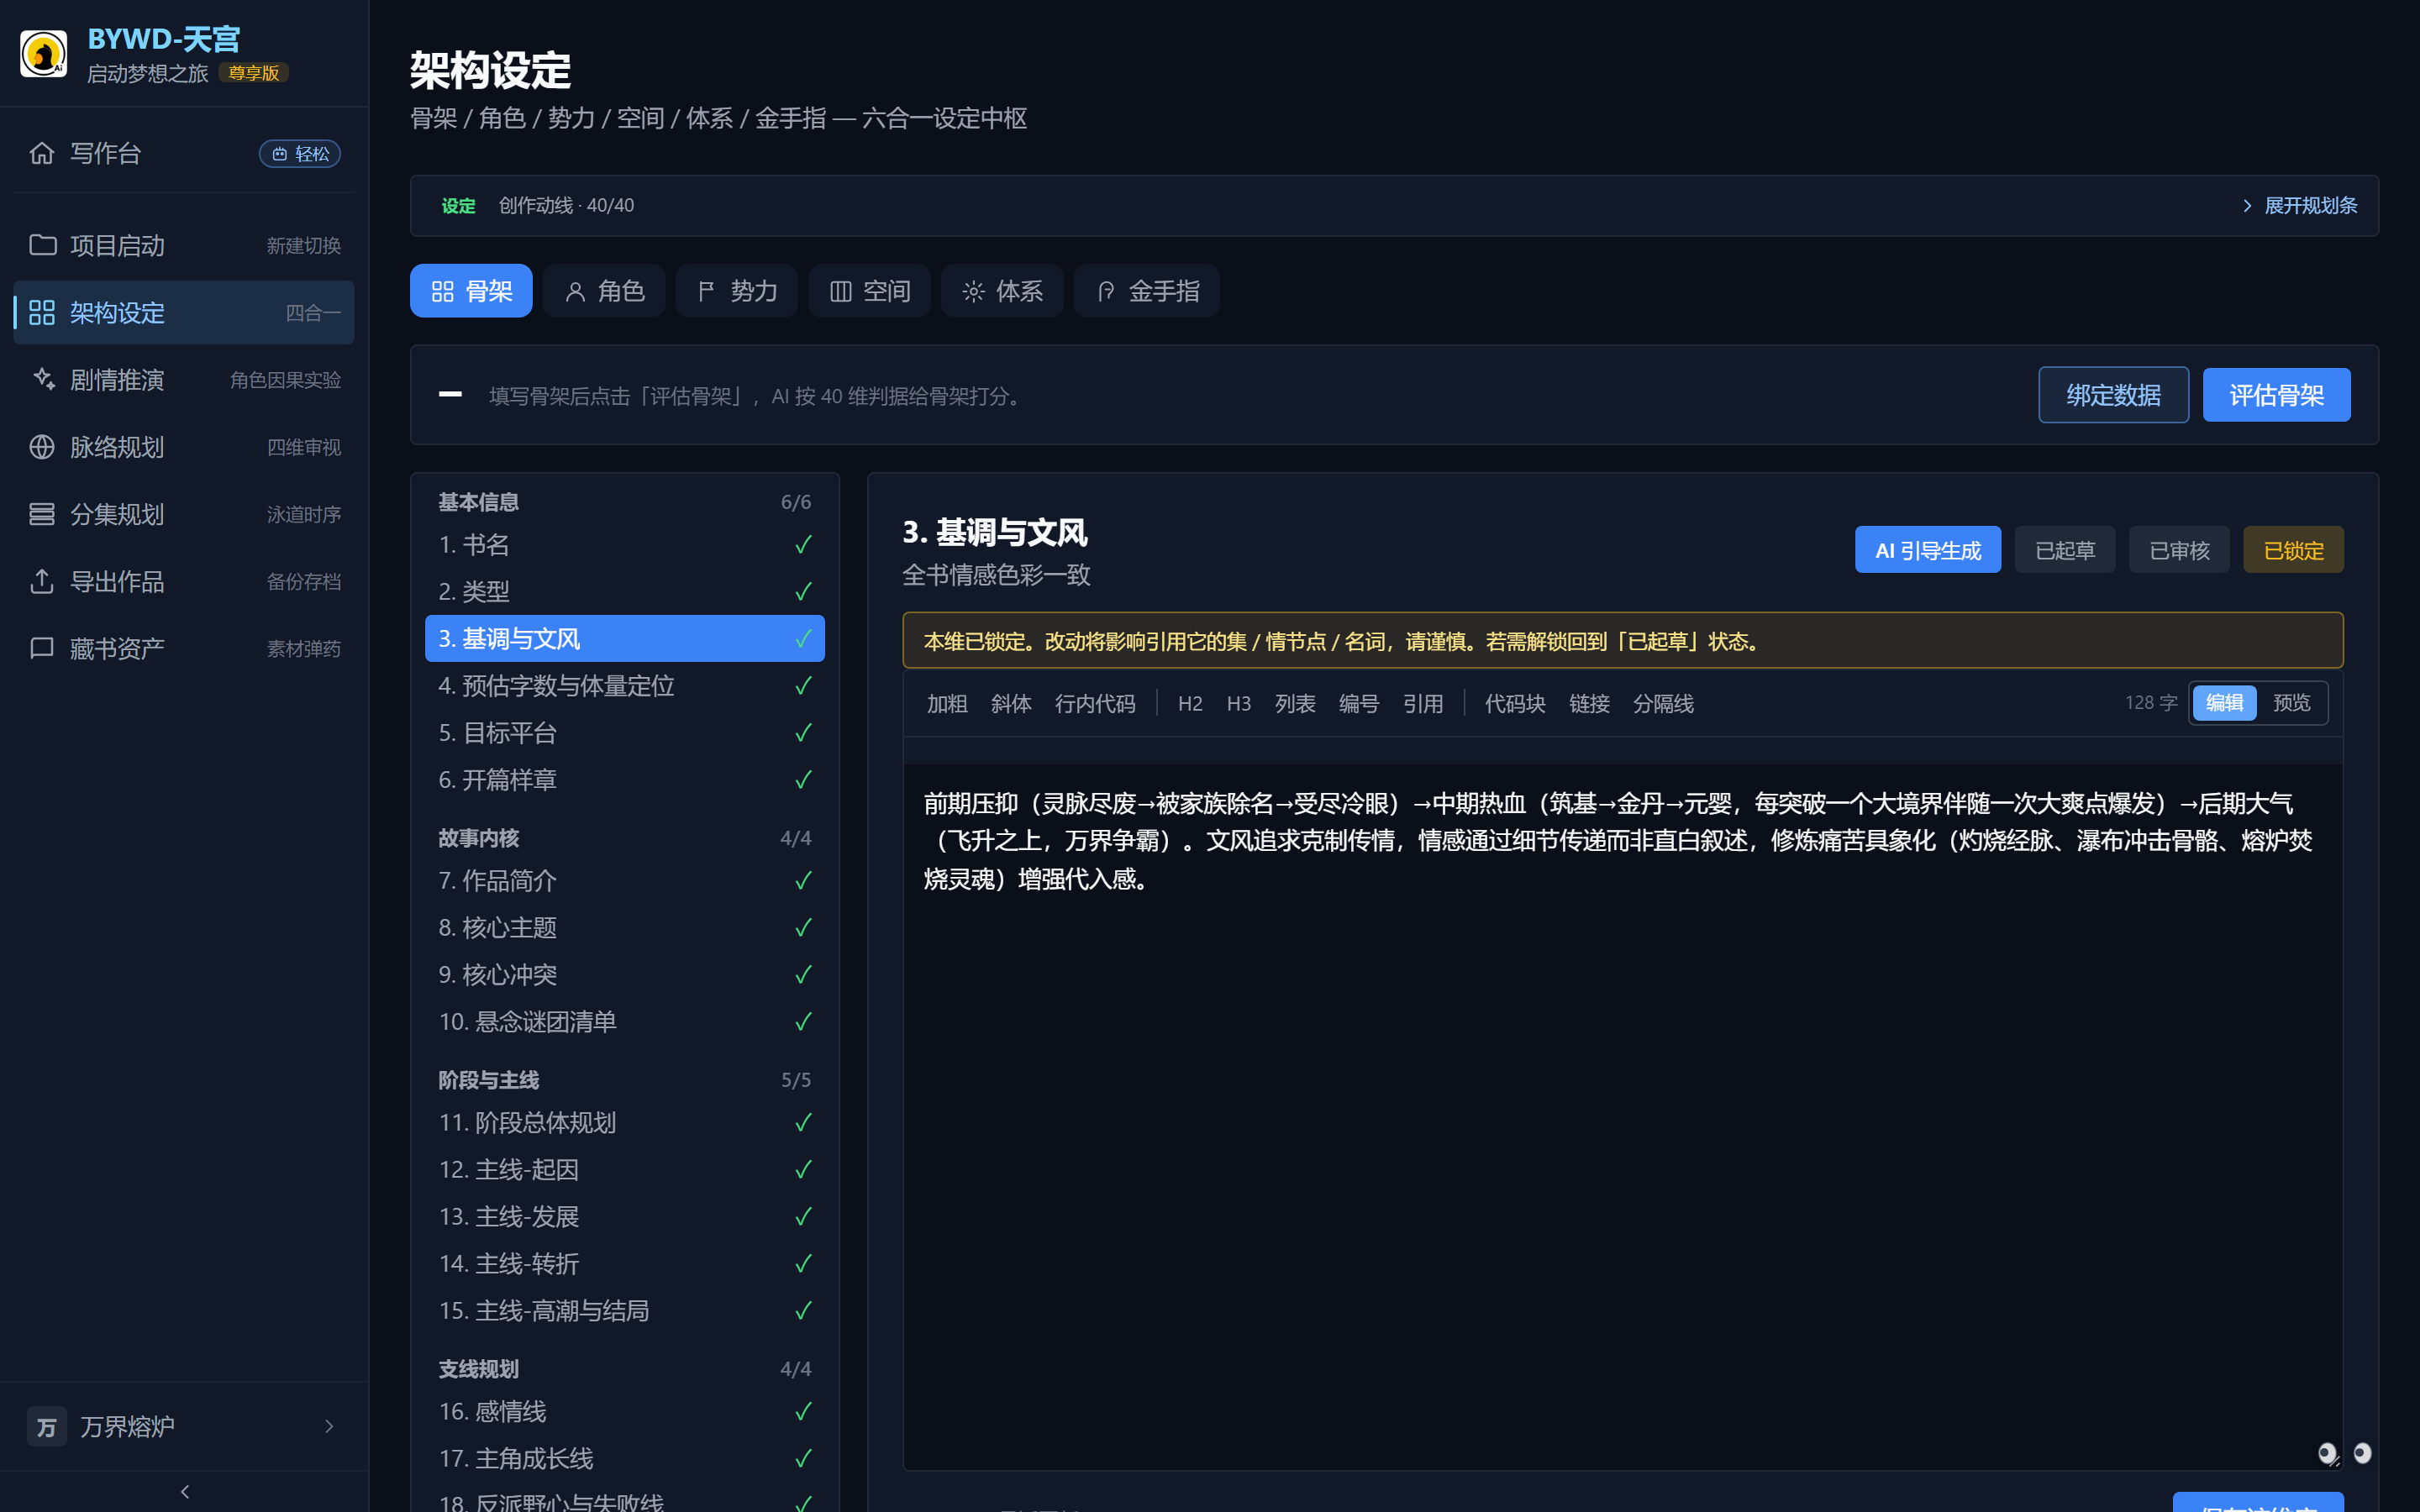Screen dimensions: 2420x1512
Task: Switch editor to 预览 mode
Action: [x=2291, y=703]
